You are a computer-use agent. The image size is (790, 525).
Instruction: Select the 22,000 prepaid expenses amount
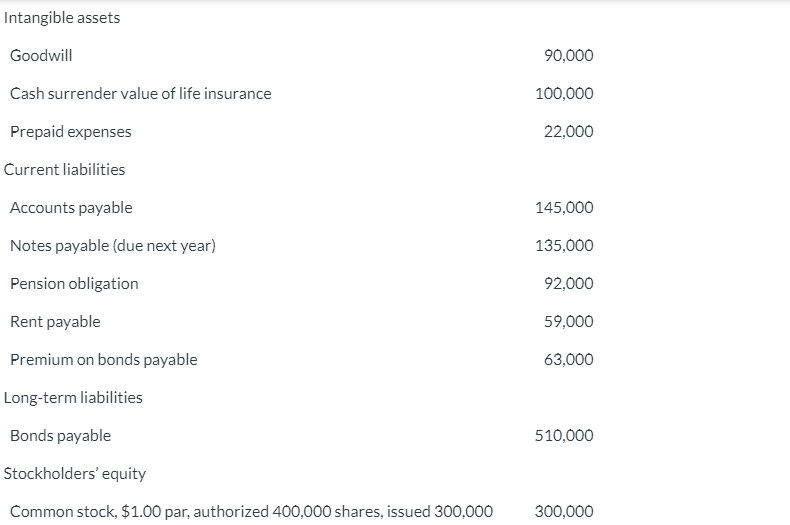(568, 131)
